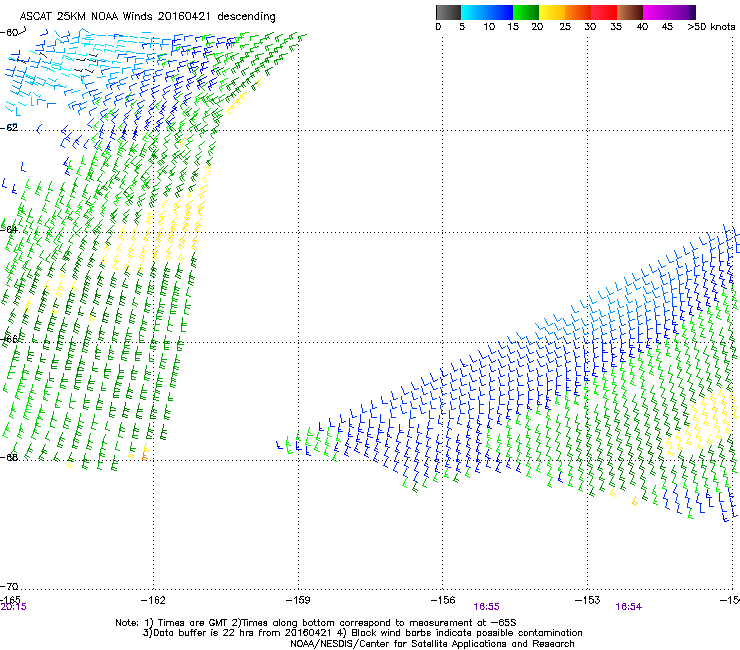Click the -60 latitude label
Image resolution: width=740 pixels, height=650 pixels.
tap(9, 33)
